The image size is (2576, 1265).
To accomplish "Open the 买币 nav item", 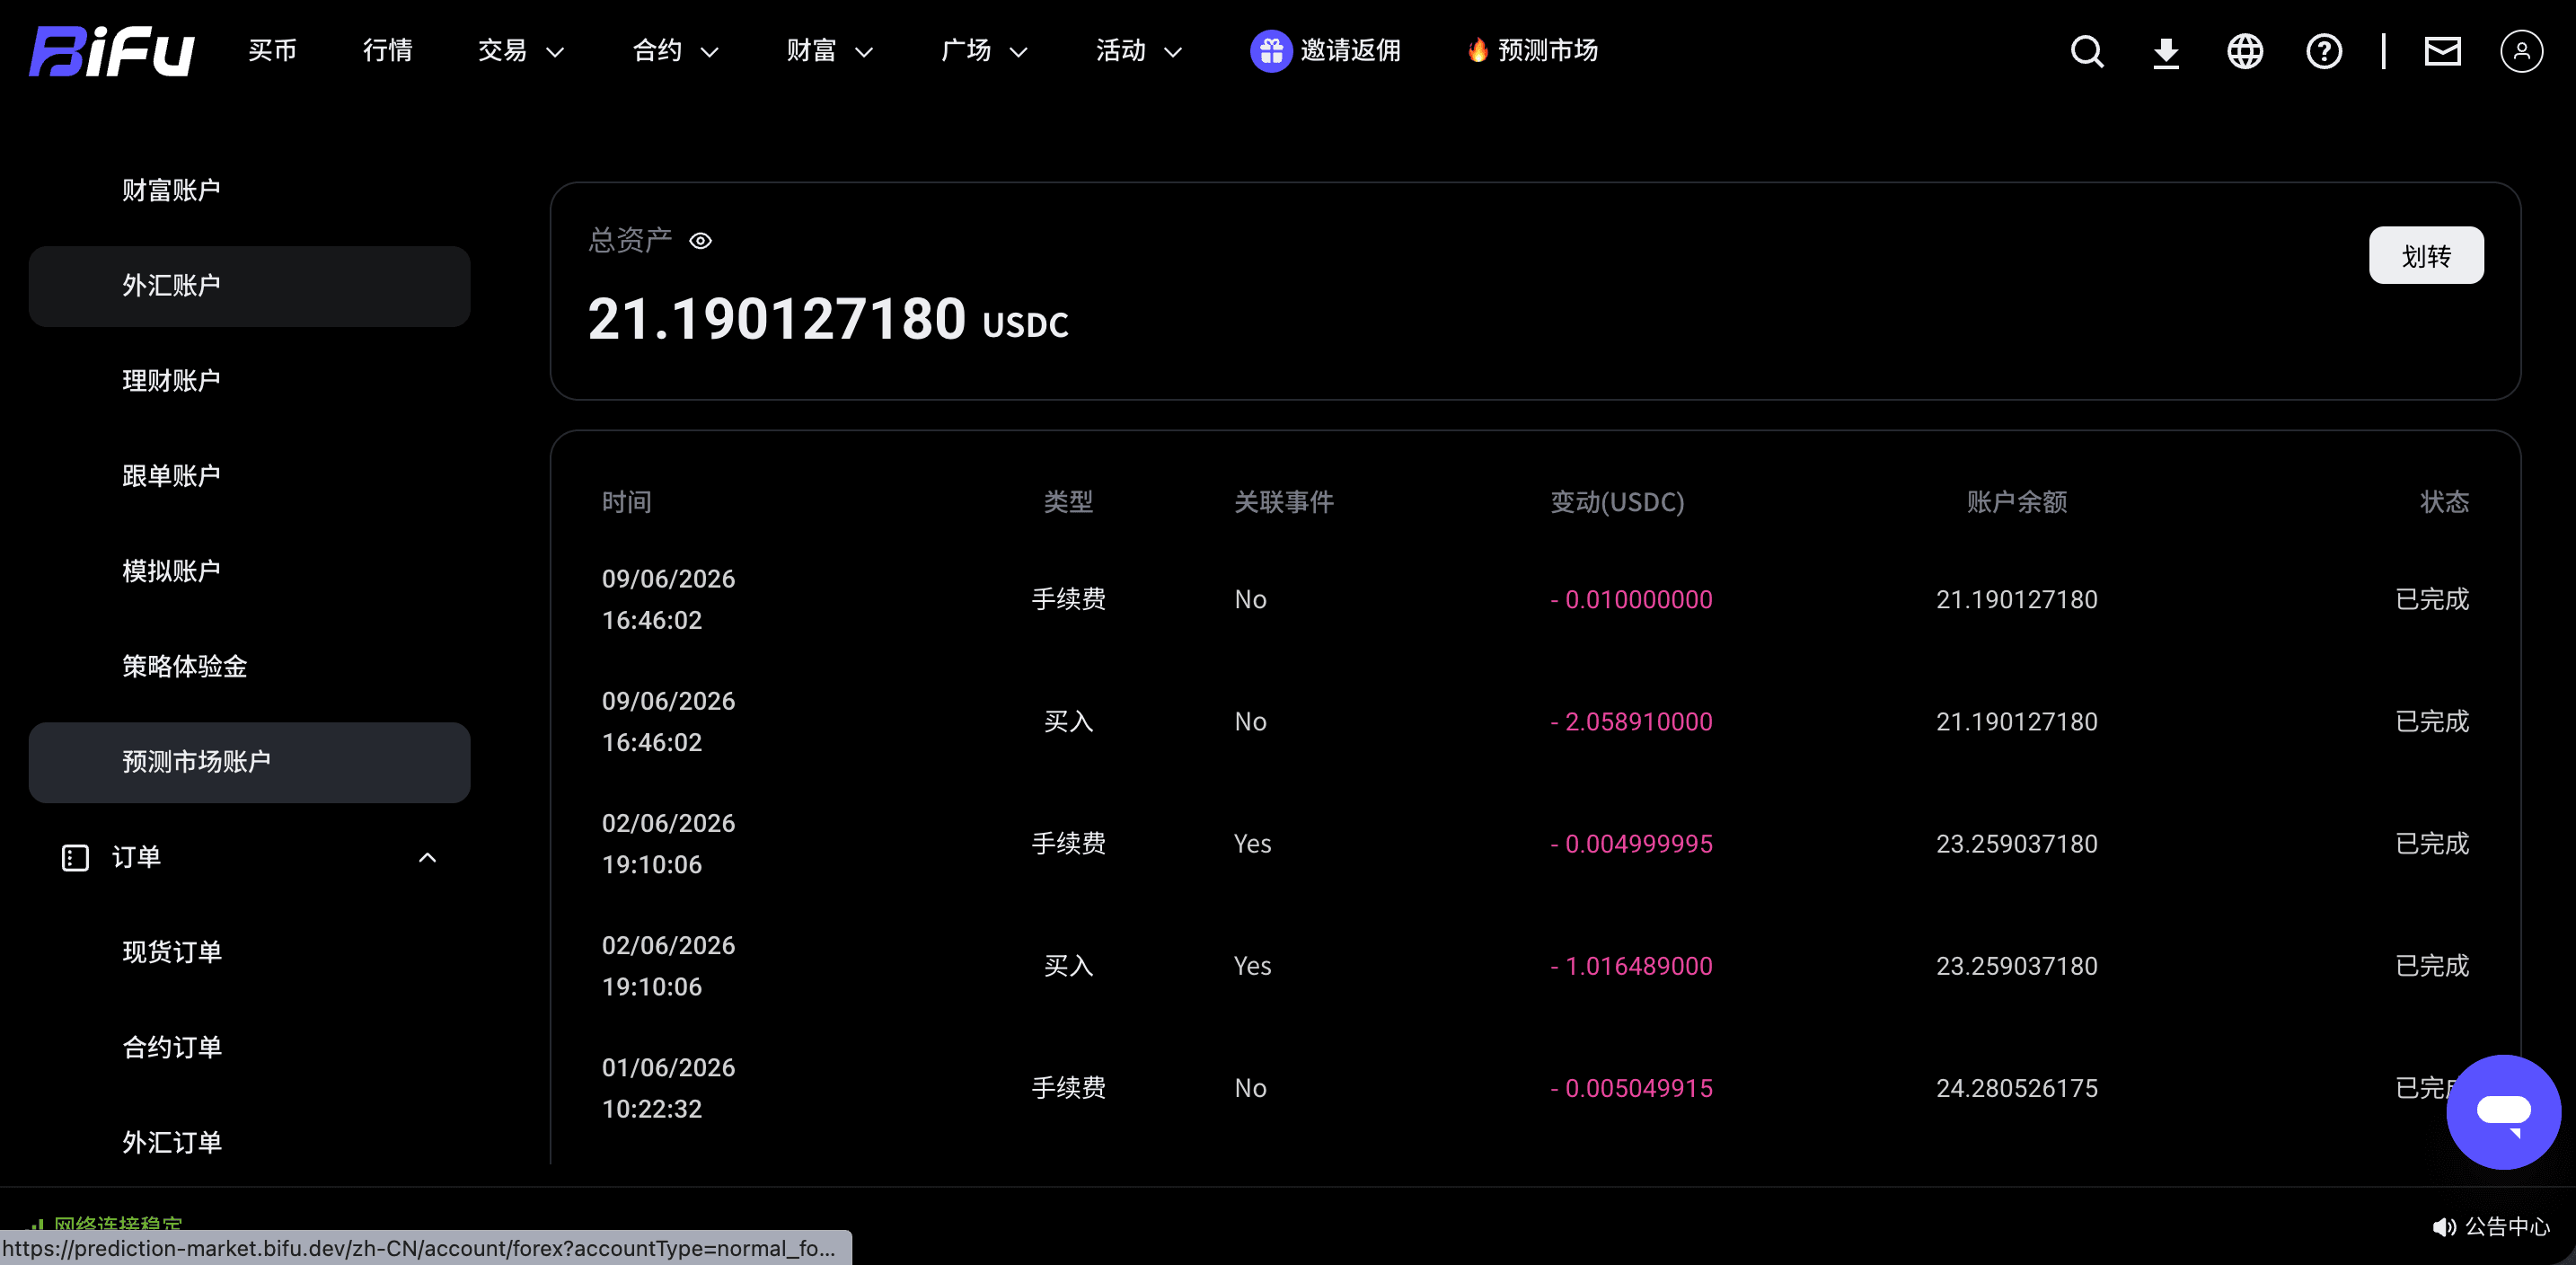I will point(272,51).
